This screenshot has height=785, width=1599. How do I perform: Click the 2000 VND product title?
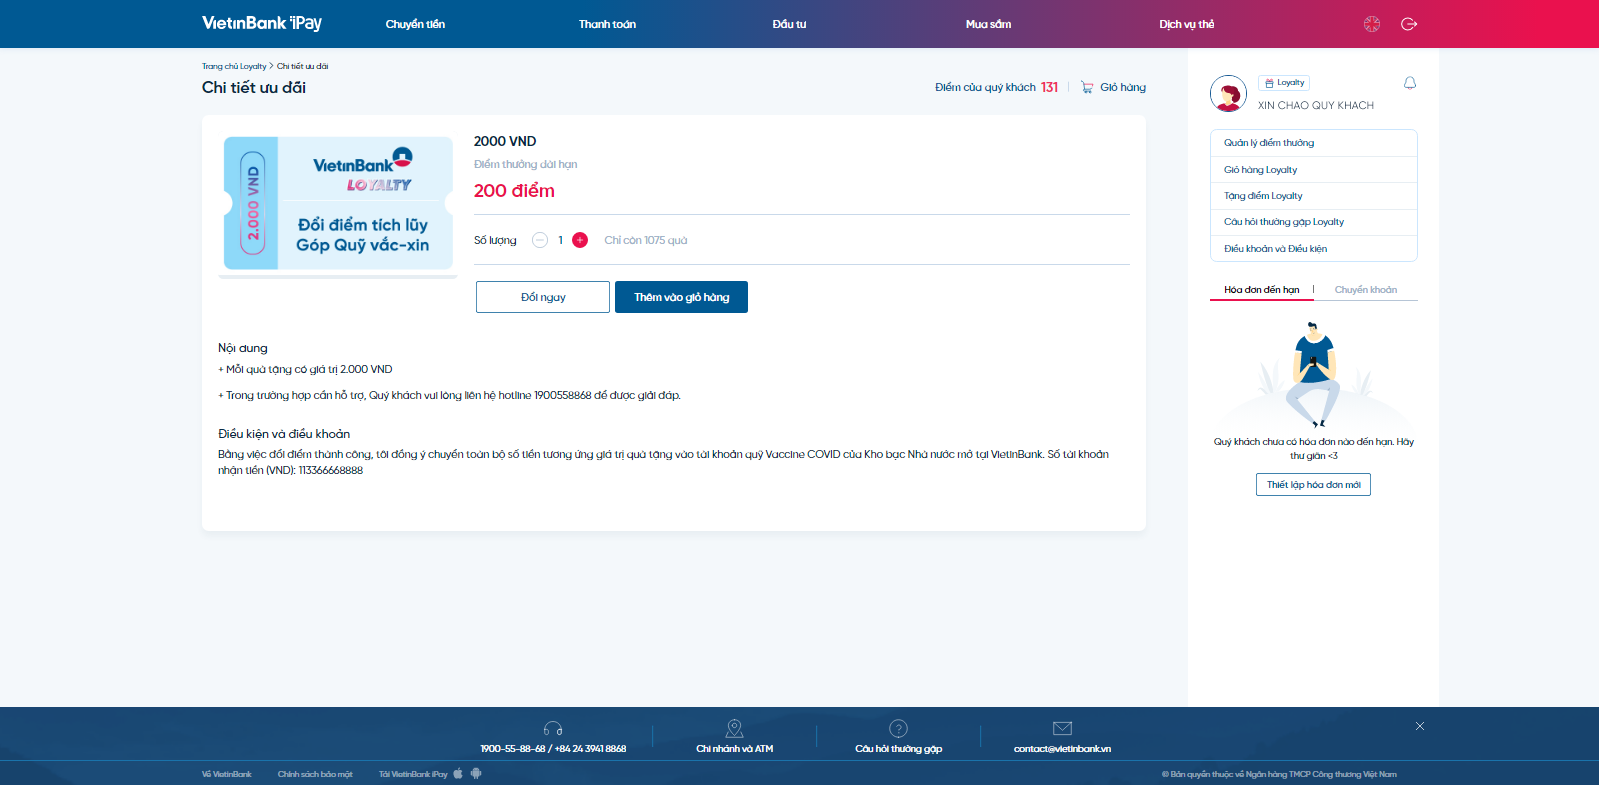[x=505, y=141]
